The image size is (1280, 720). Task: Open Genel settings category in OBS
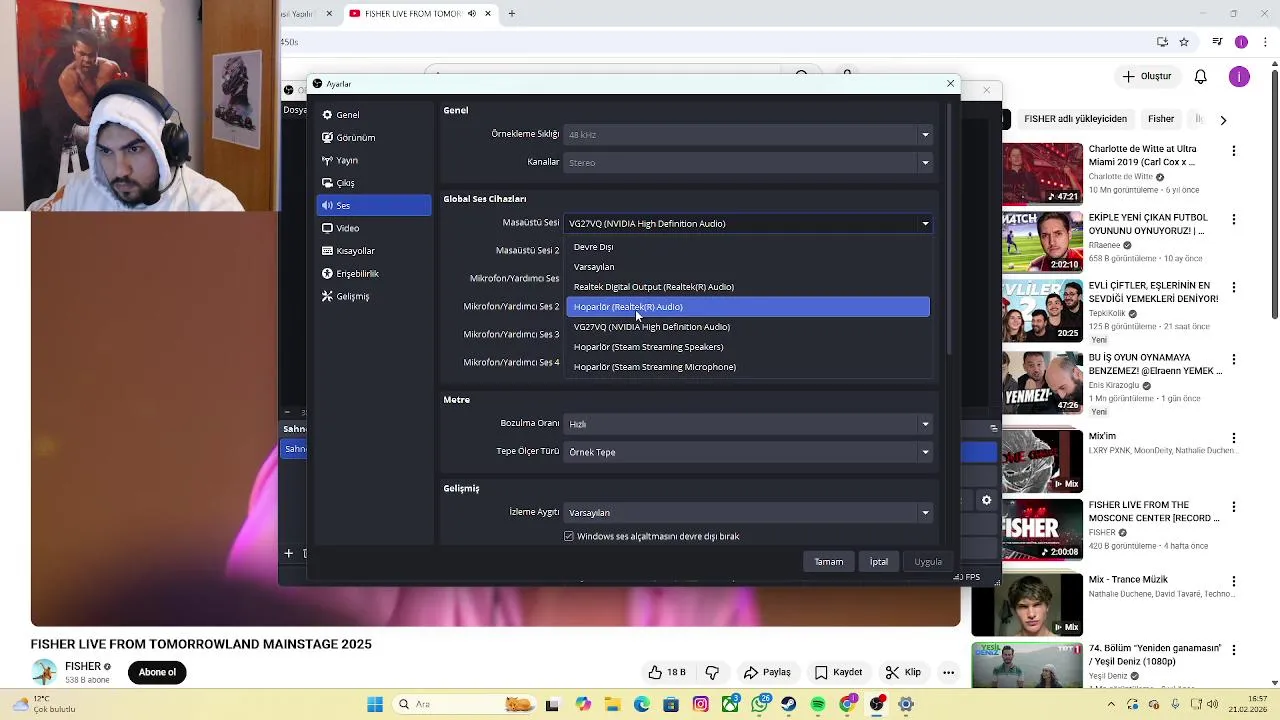pyautogui.click(x=373, y=115)
